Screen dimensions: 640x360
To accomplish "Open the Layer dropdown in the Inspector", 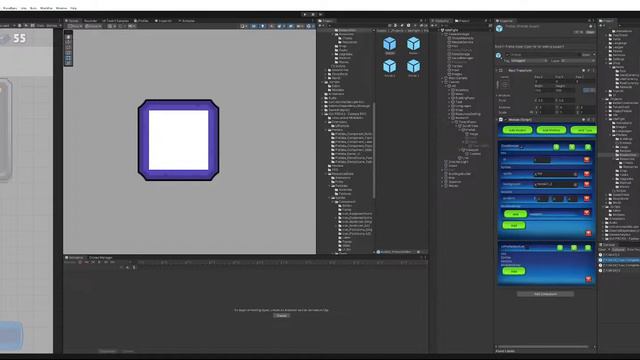I will [577, 61].
